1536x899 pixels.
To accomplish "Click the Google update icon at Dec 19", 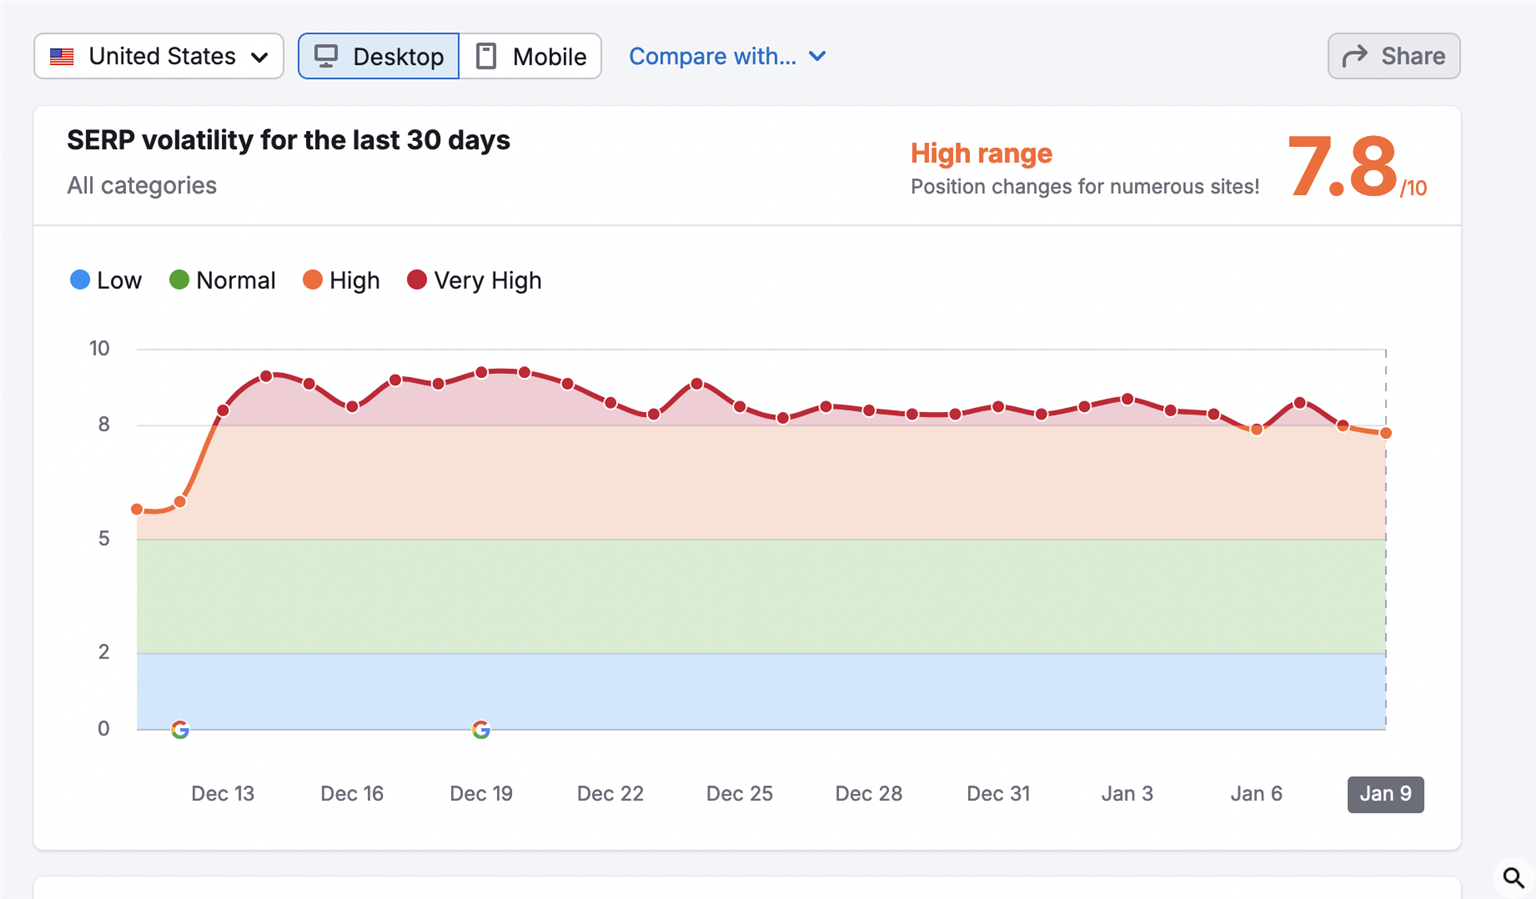I will point(481,730).
